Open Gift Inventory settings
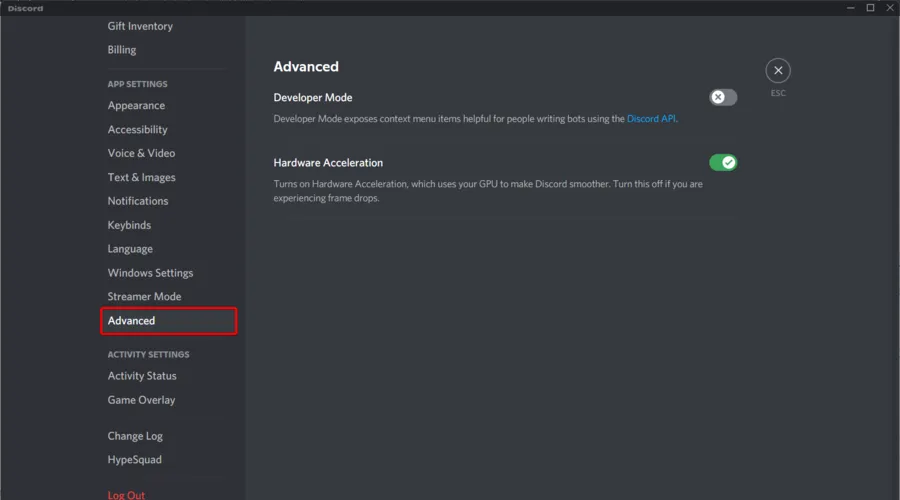900x500 pixels. pos(140,26)
